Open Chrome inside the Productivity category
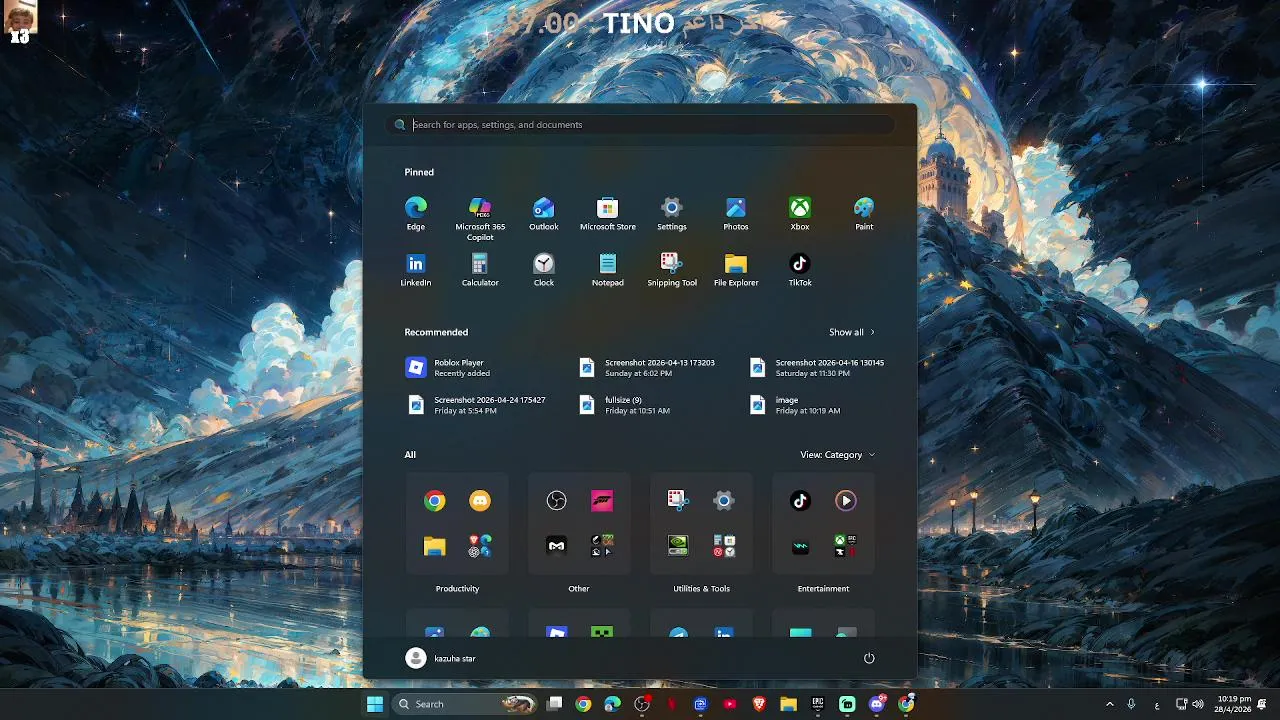 (x=434, y=501)
